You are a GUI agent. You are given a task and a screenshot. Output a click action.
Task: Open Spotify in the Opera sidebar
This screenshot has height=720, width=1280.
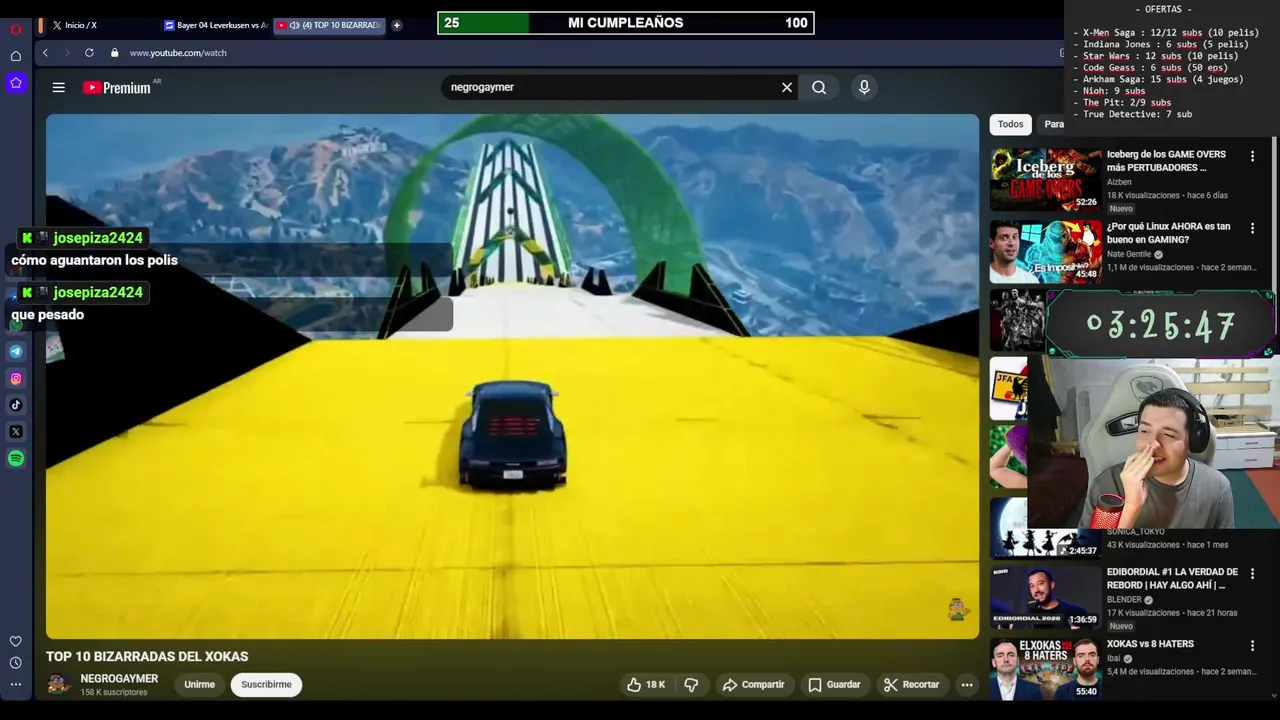[x=16, y=459]
